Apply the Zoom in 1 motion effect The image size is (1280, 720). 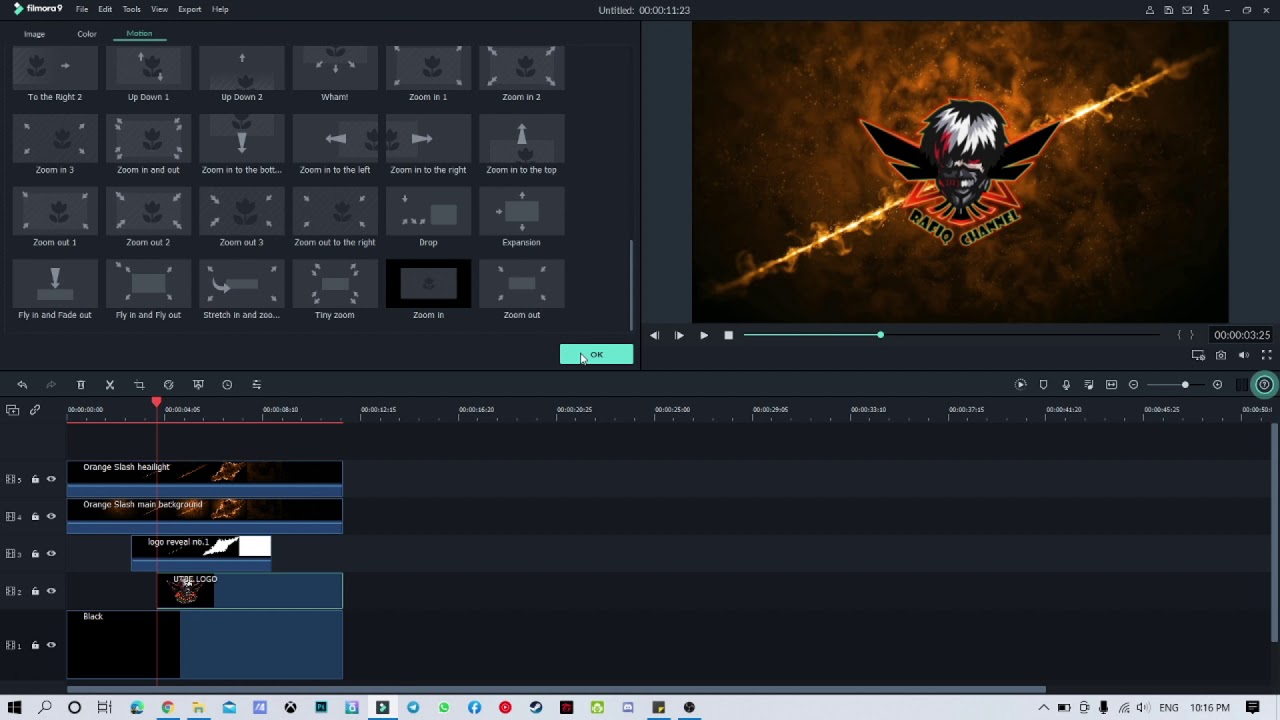point(428,74)
